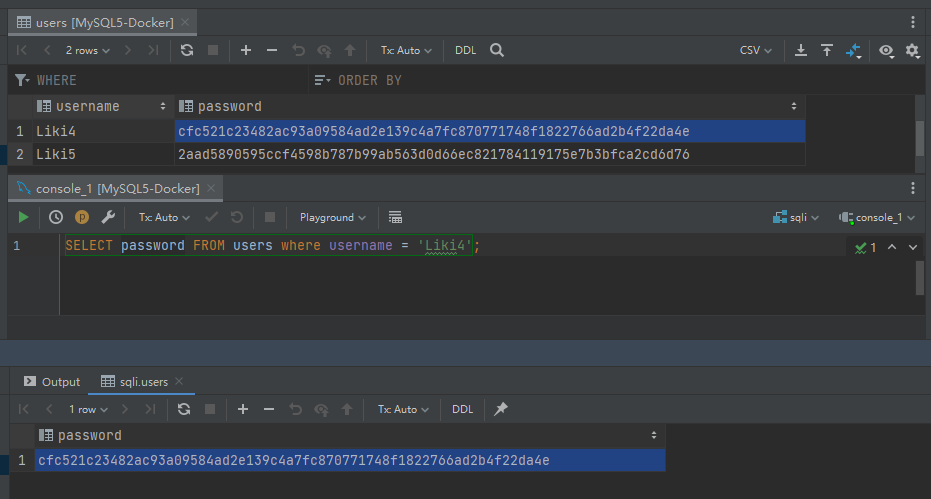Toggle view eye icon in users toolbar
The height and width of the screenshot is (499, 931).
point(886,50)
